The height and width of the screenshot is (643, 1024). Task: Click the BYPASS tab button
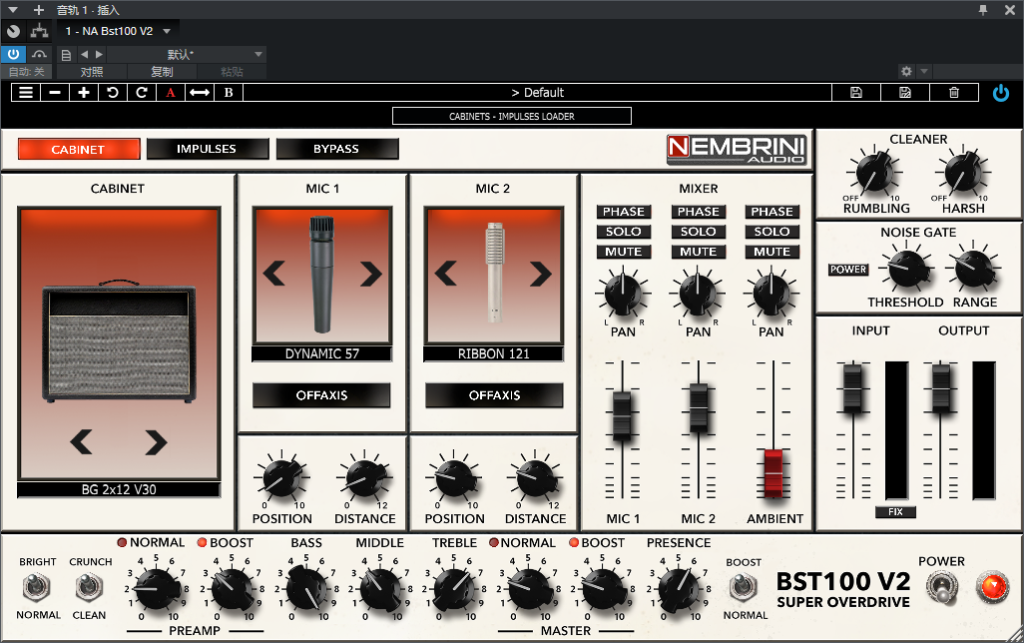click(x=336, y=149)
